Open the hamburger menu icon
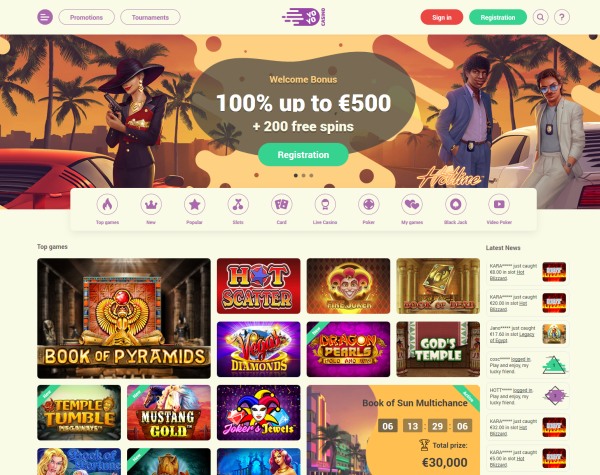600x475 pixels. point(45,17)
